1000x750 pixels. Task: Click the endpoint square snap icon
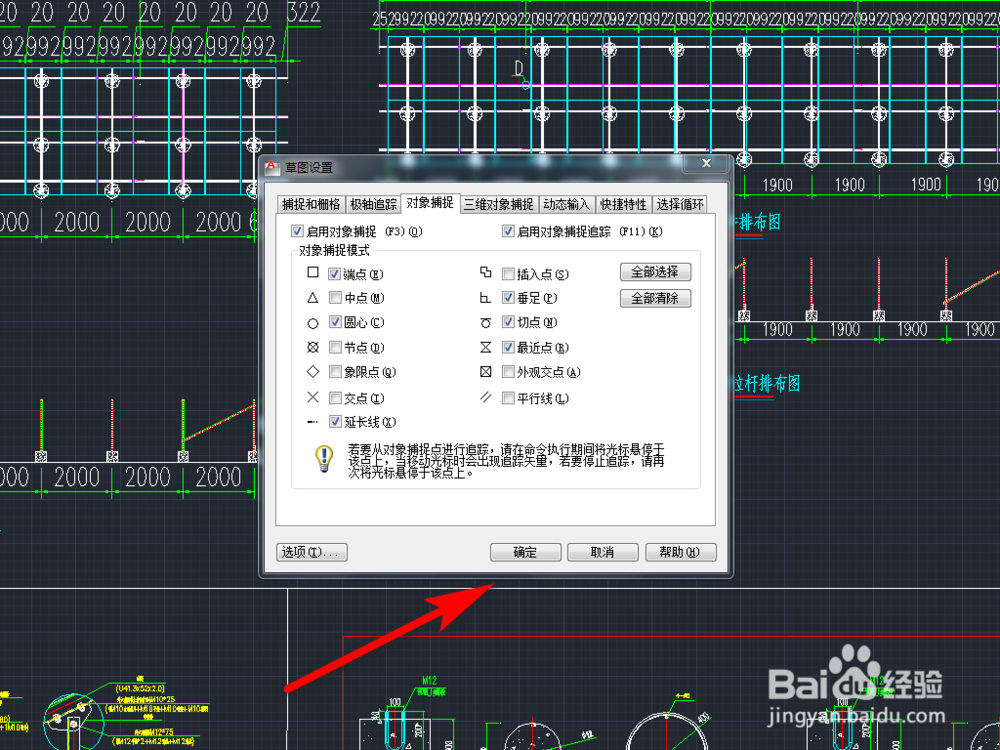click(312, 273)
